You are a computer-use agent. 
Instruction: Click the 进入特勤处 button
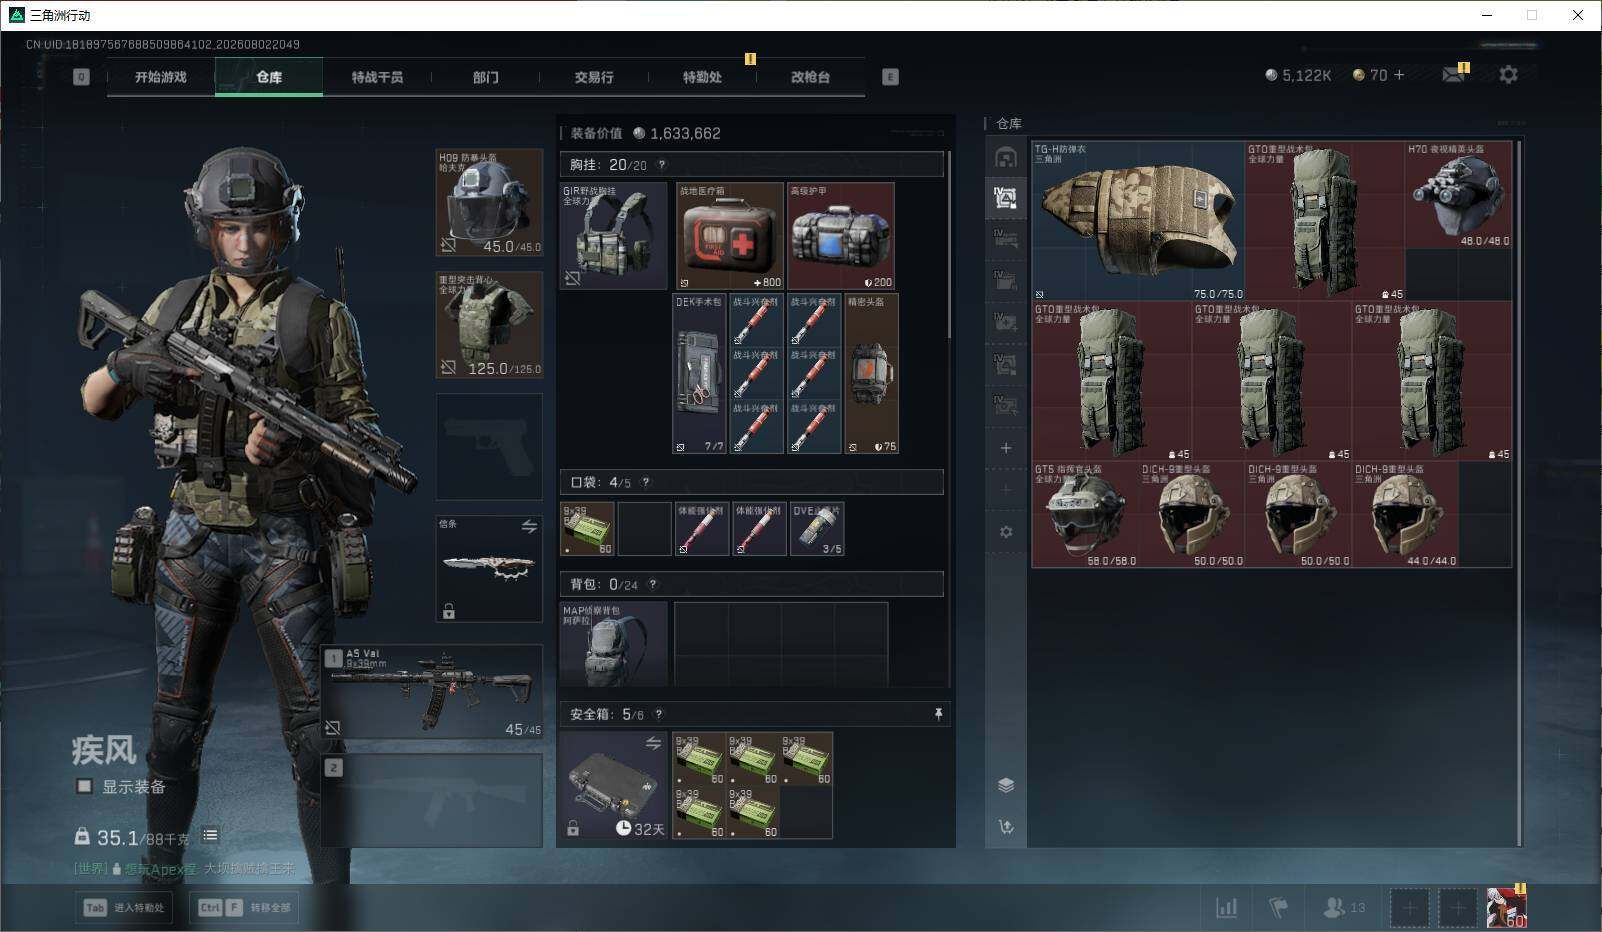coord(124,908)
